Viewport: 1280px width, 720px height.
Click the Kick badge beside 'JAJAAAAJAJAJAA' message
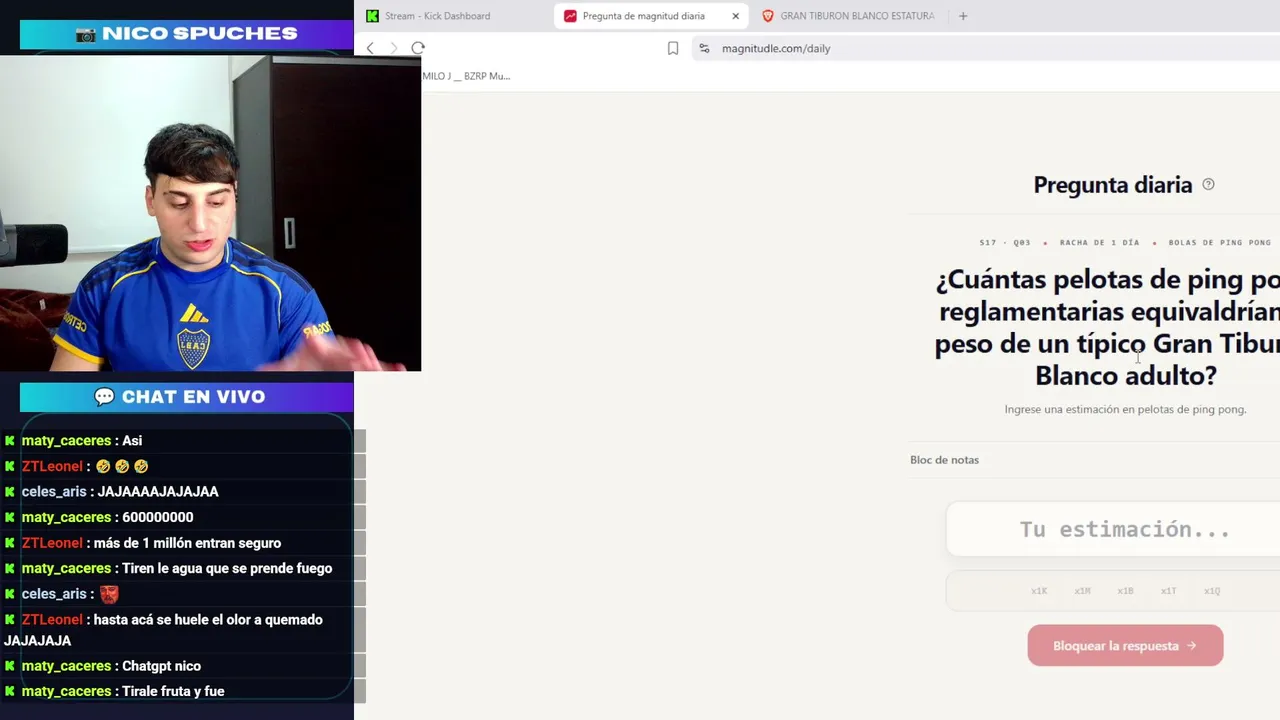point(10,492)
